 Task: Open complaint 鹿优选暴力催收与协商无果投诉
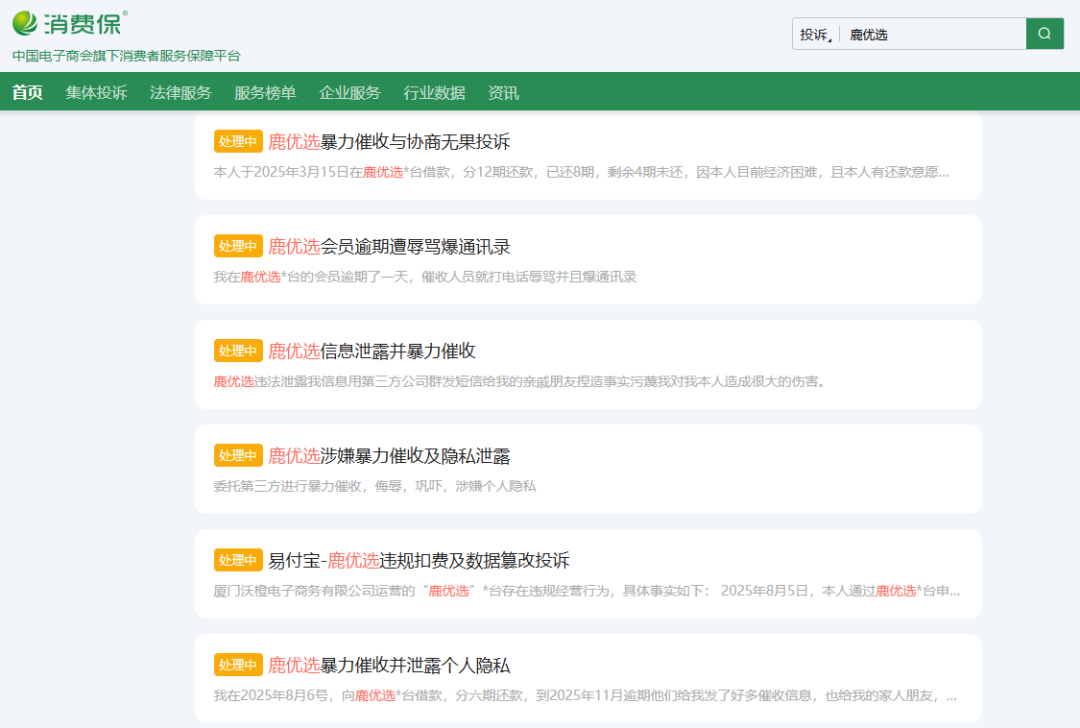(389, 142)
